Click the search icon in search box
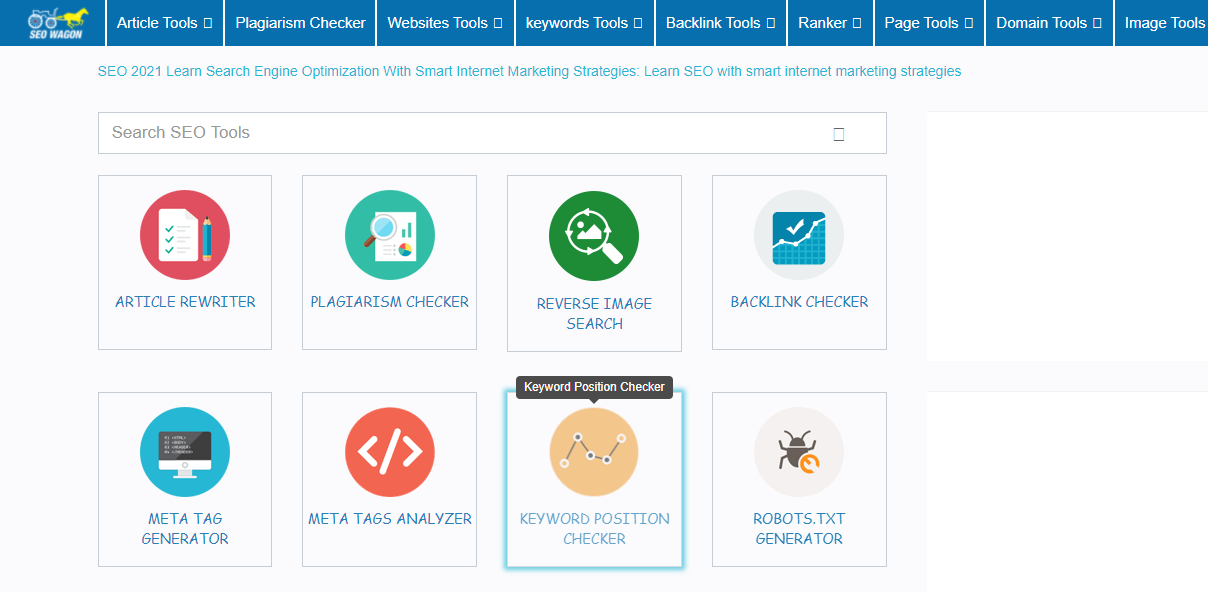This screenshot has width=1208, height=592. [x=839, y=134]
